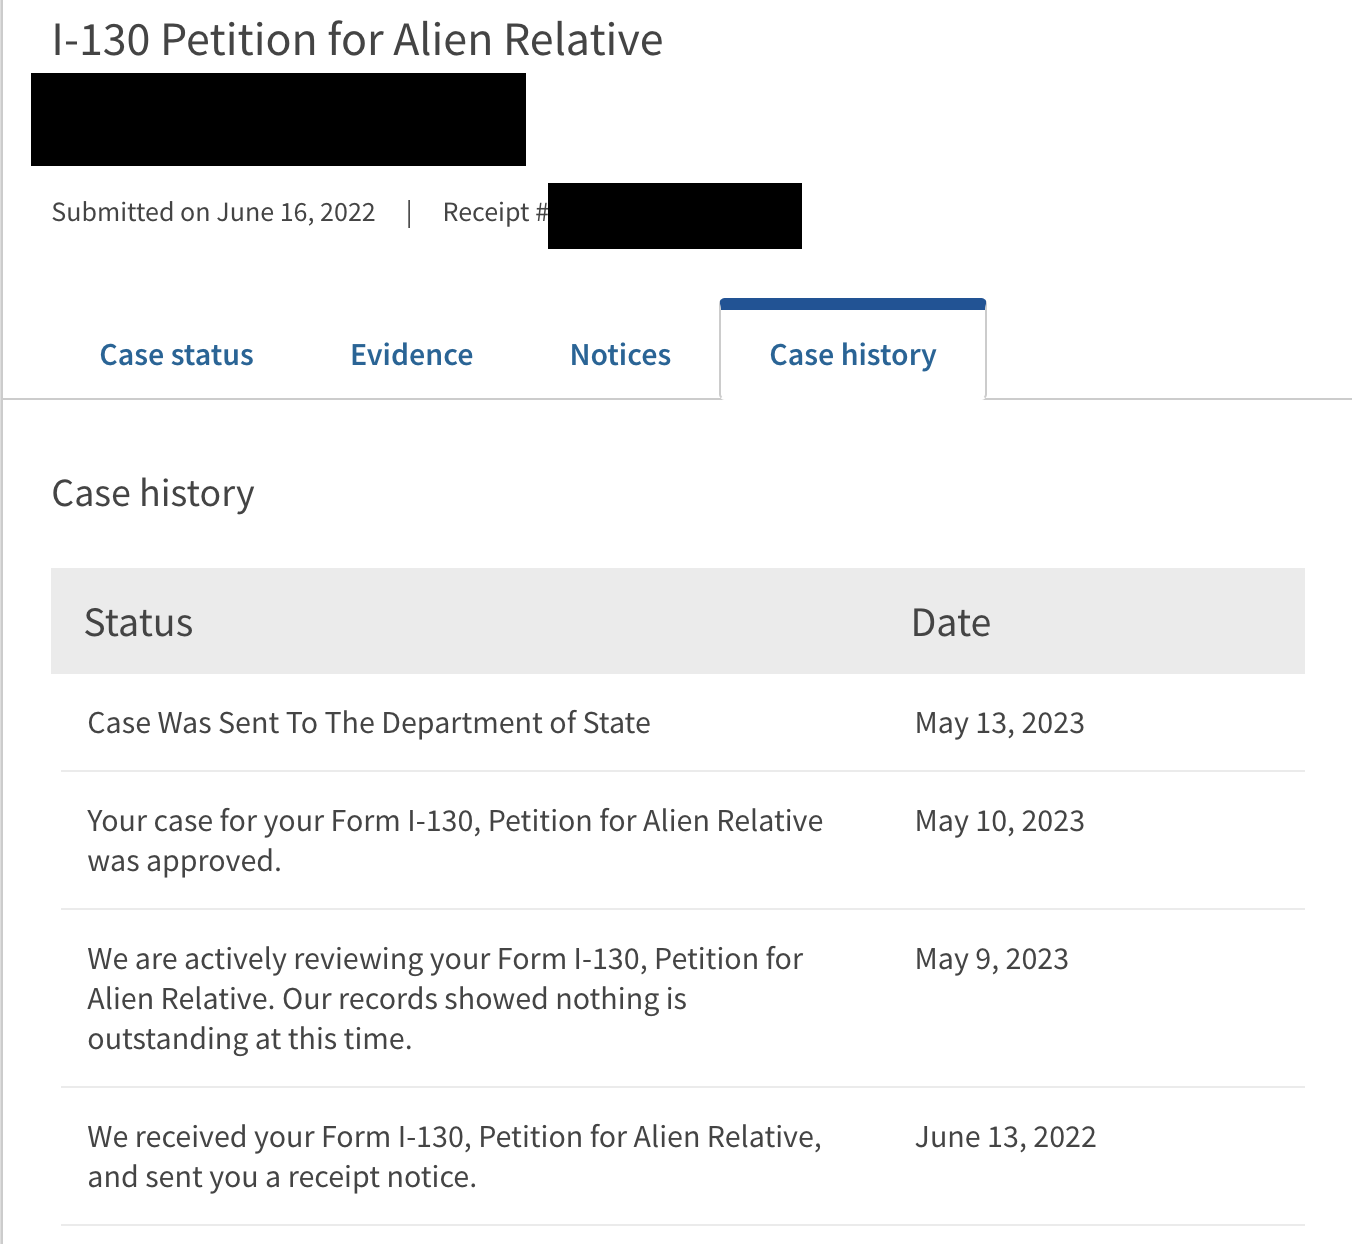Switch to the Evidence tab
Screen dimensions: 1352x1244
pyautogui.click(x=411, y=355)
